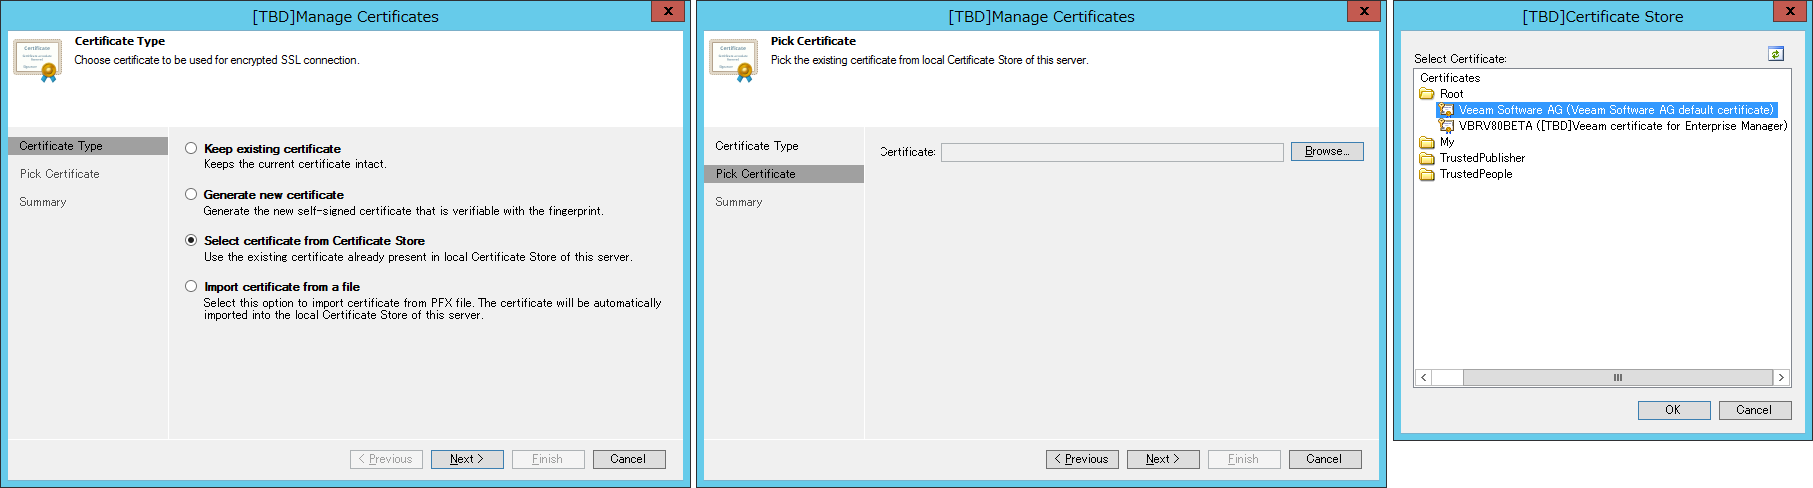Viewport: 1813px width, 488px height.
Task: Open the Certificate Type step in left wizard
Action: point(88,146)
